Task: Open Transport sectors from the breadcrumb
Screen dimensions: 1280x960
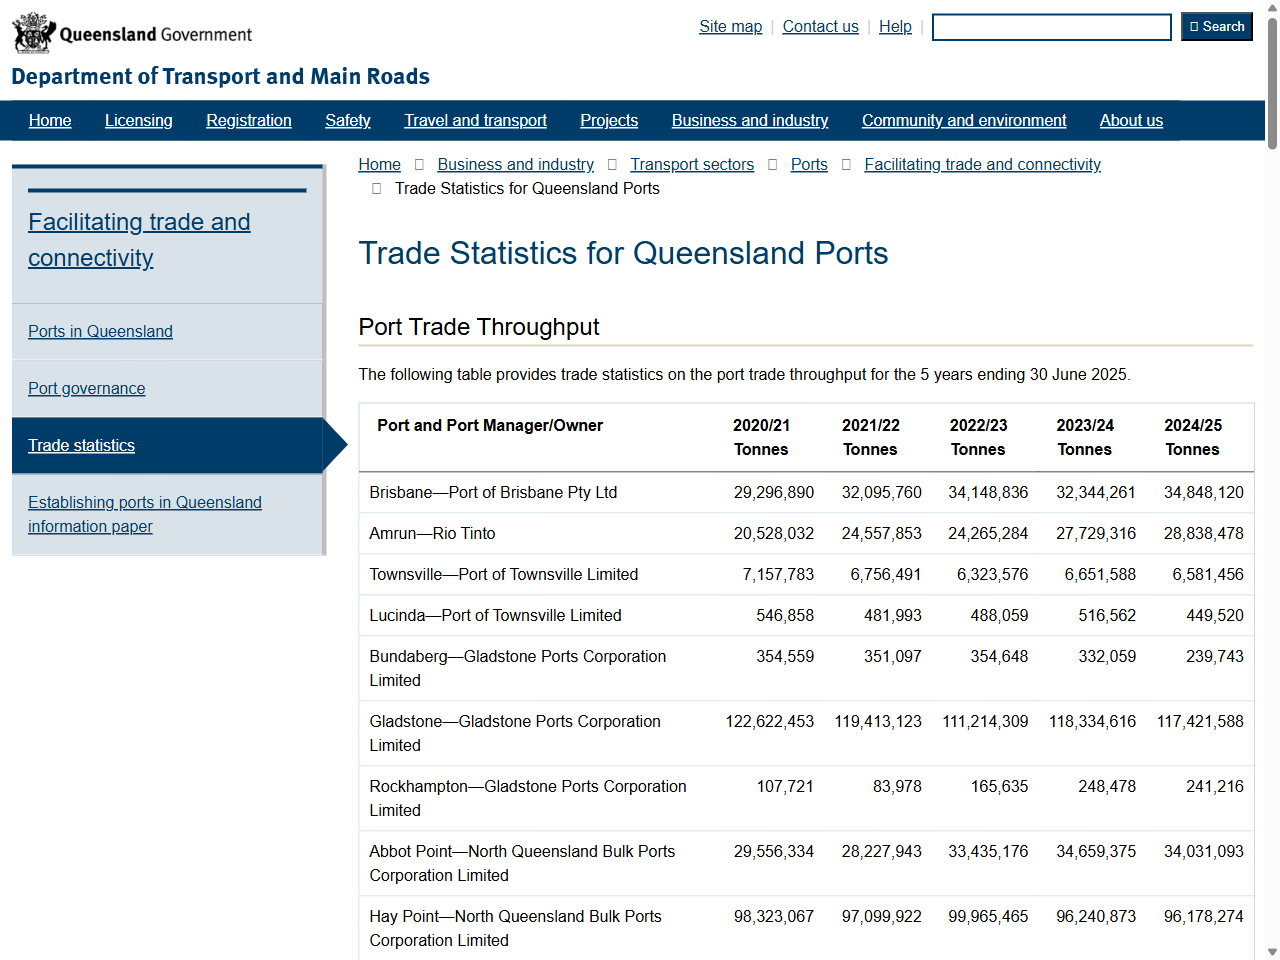Action: coord(692,164)
